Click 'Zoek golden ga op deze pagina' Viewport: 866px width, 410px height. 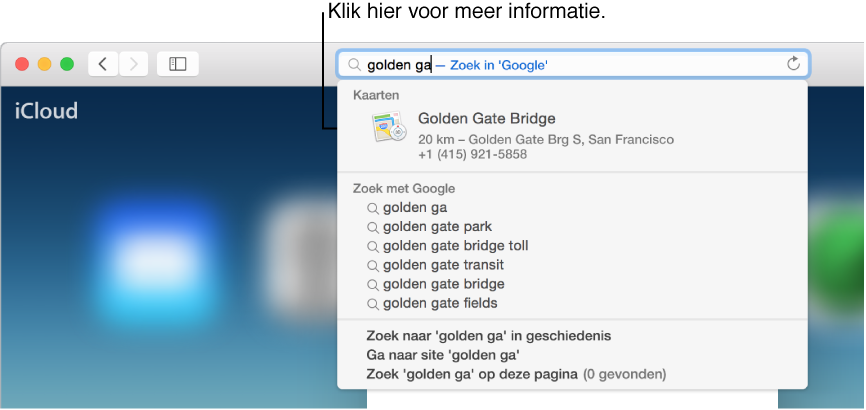[474, 375]
